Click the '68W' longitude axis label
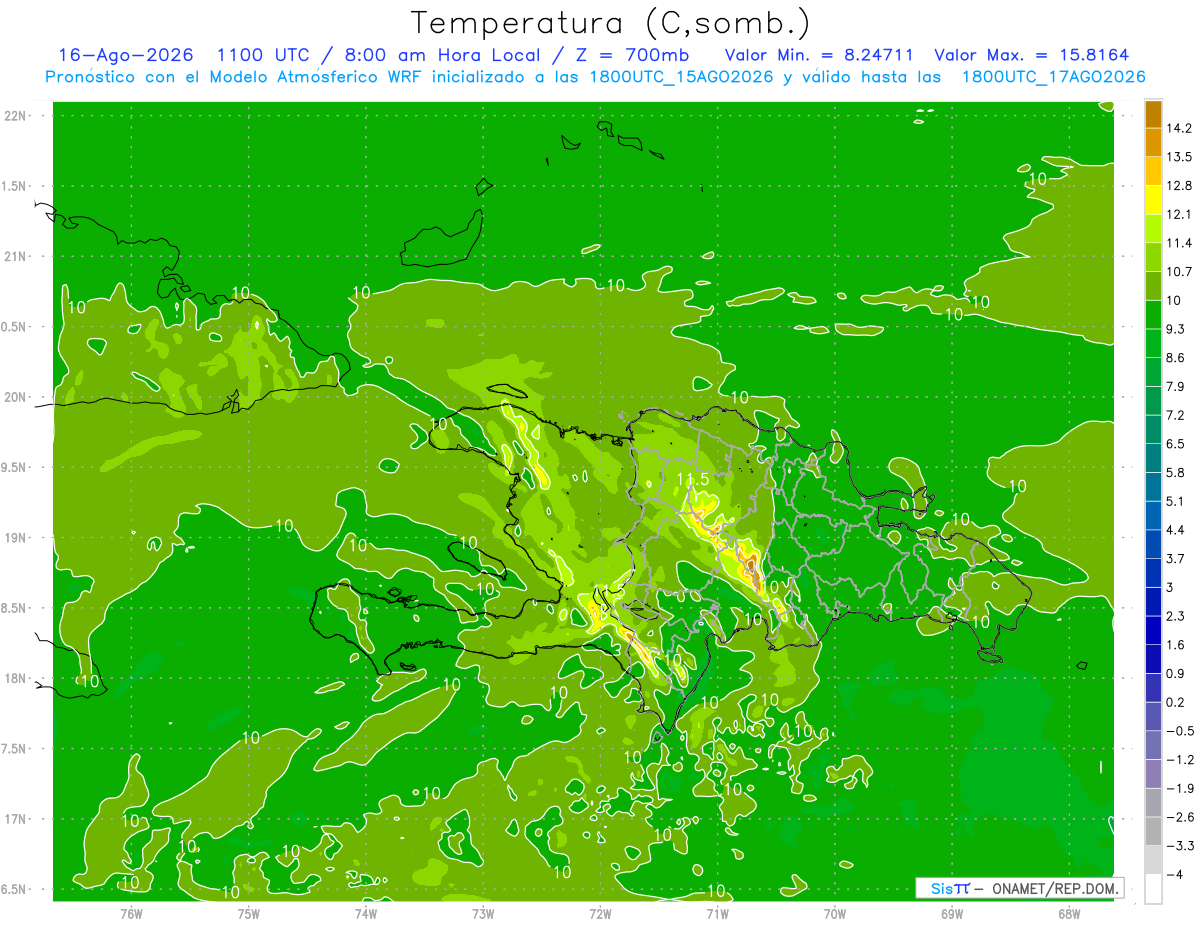 1068,913
